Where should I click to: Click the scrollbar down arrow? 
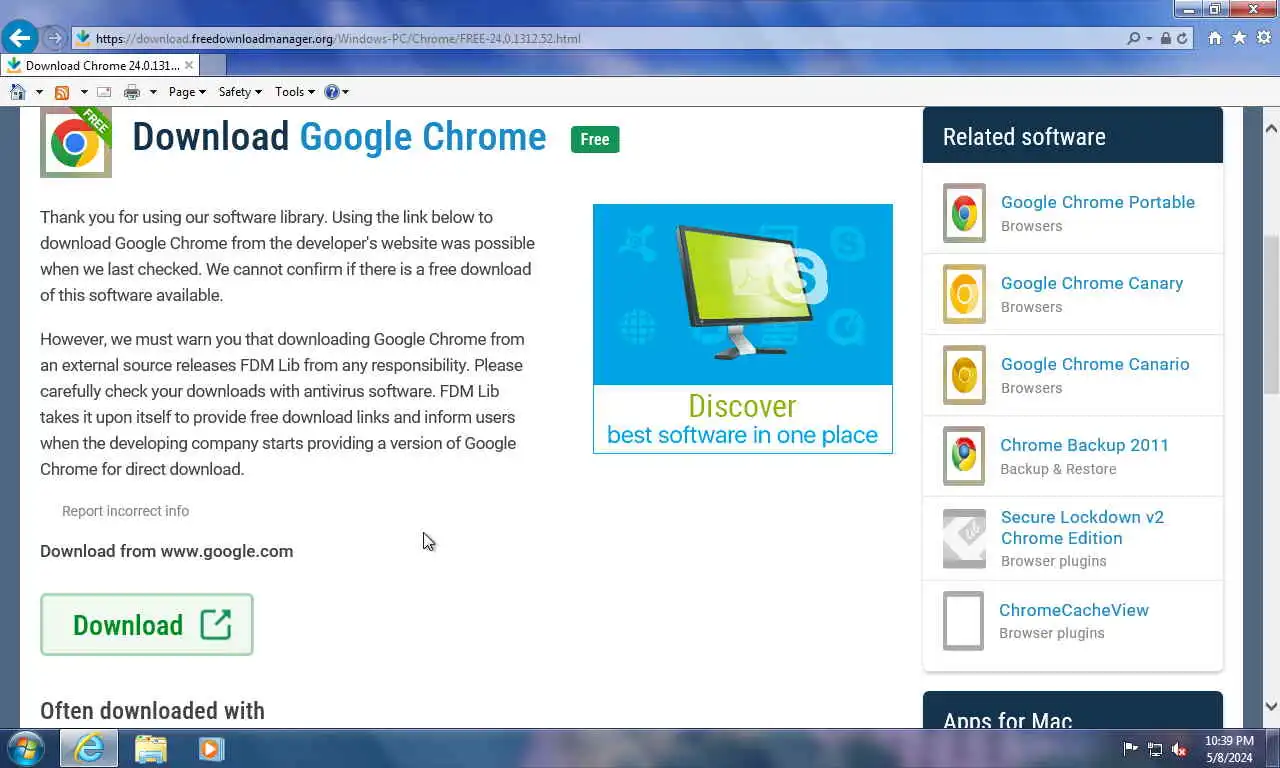(x=1271, y=706)
